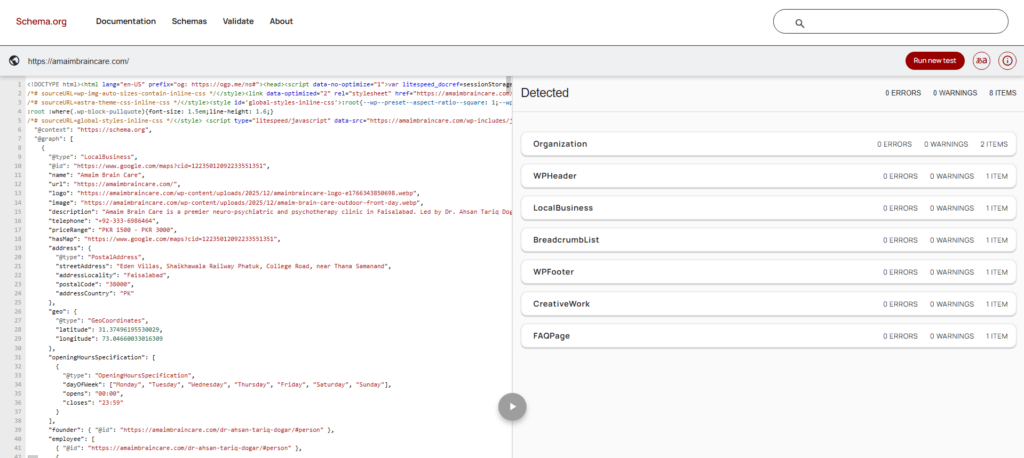Click the "@type": "GeoCoordinates" line
Image resolution: width=1024 pixels, height=458 pixels.
pyautogui.click(x=102, y=321)
